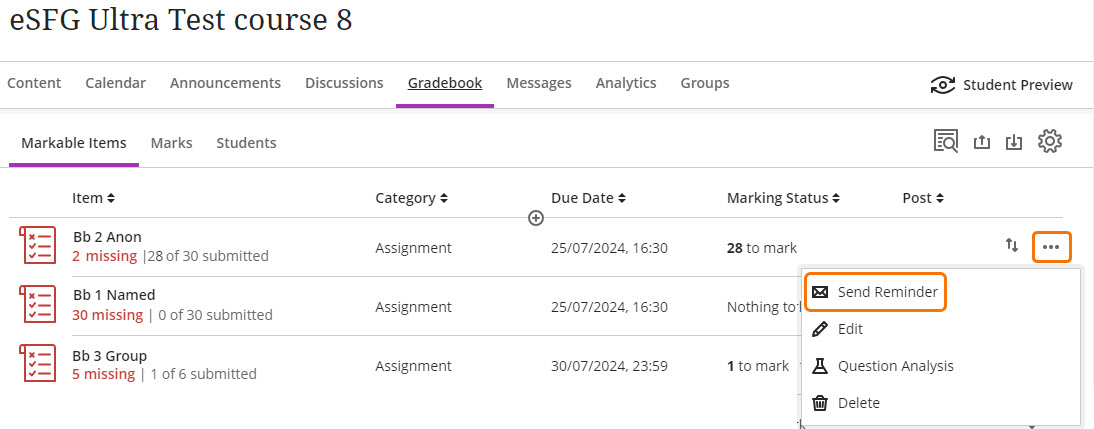Sort by Item column
The height and width of the screenshot is (429, 1094).
pyautogui.click(x=93, y=198)
